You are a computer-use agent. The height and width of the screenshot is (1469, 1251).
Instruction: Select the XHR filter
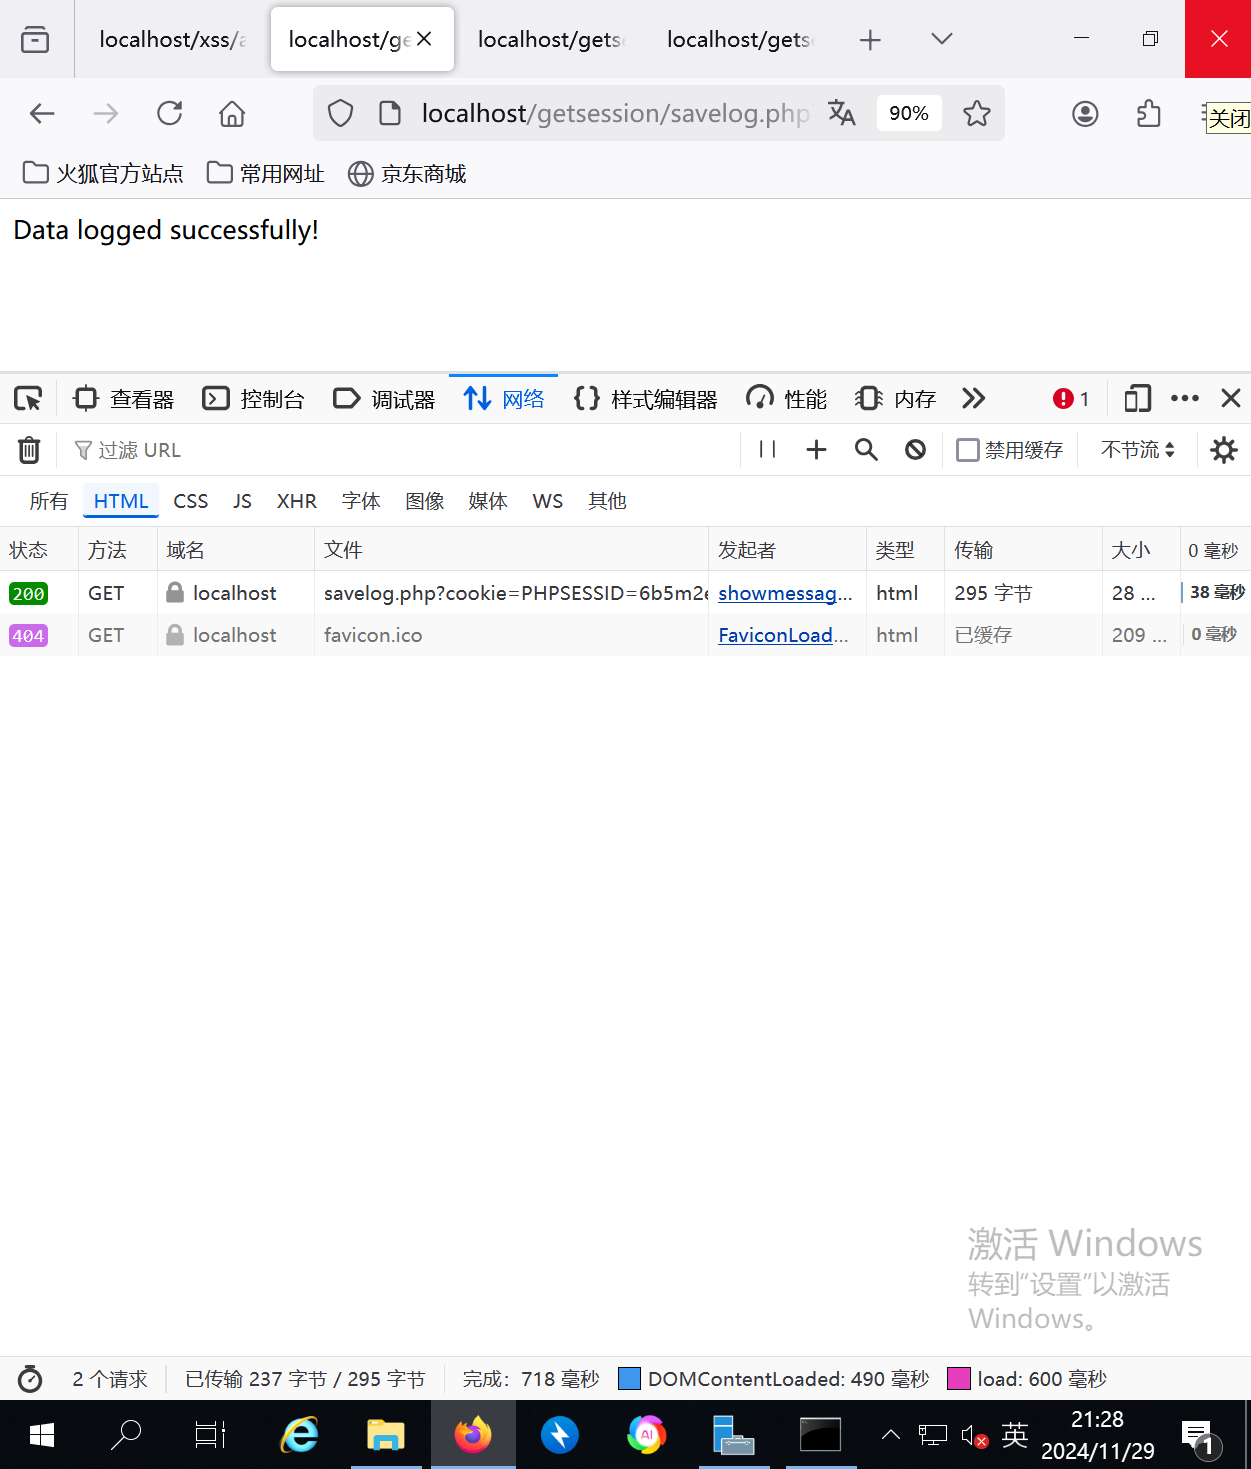click(296, 501)
